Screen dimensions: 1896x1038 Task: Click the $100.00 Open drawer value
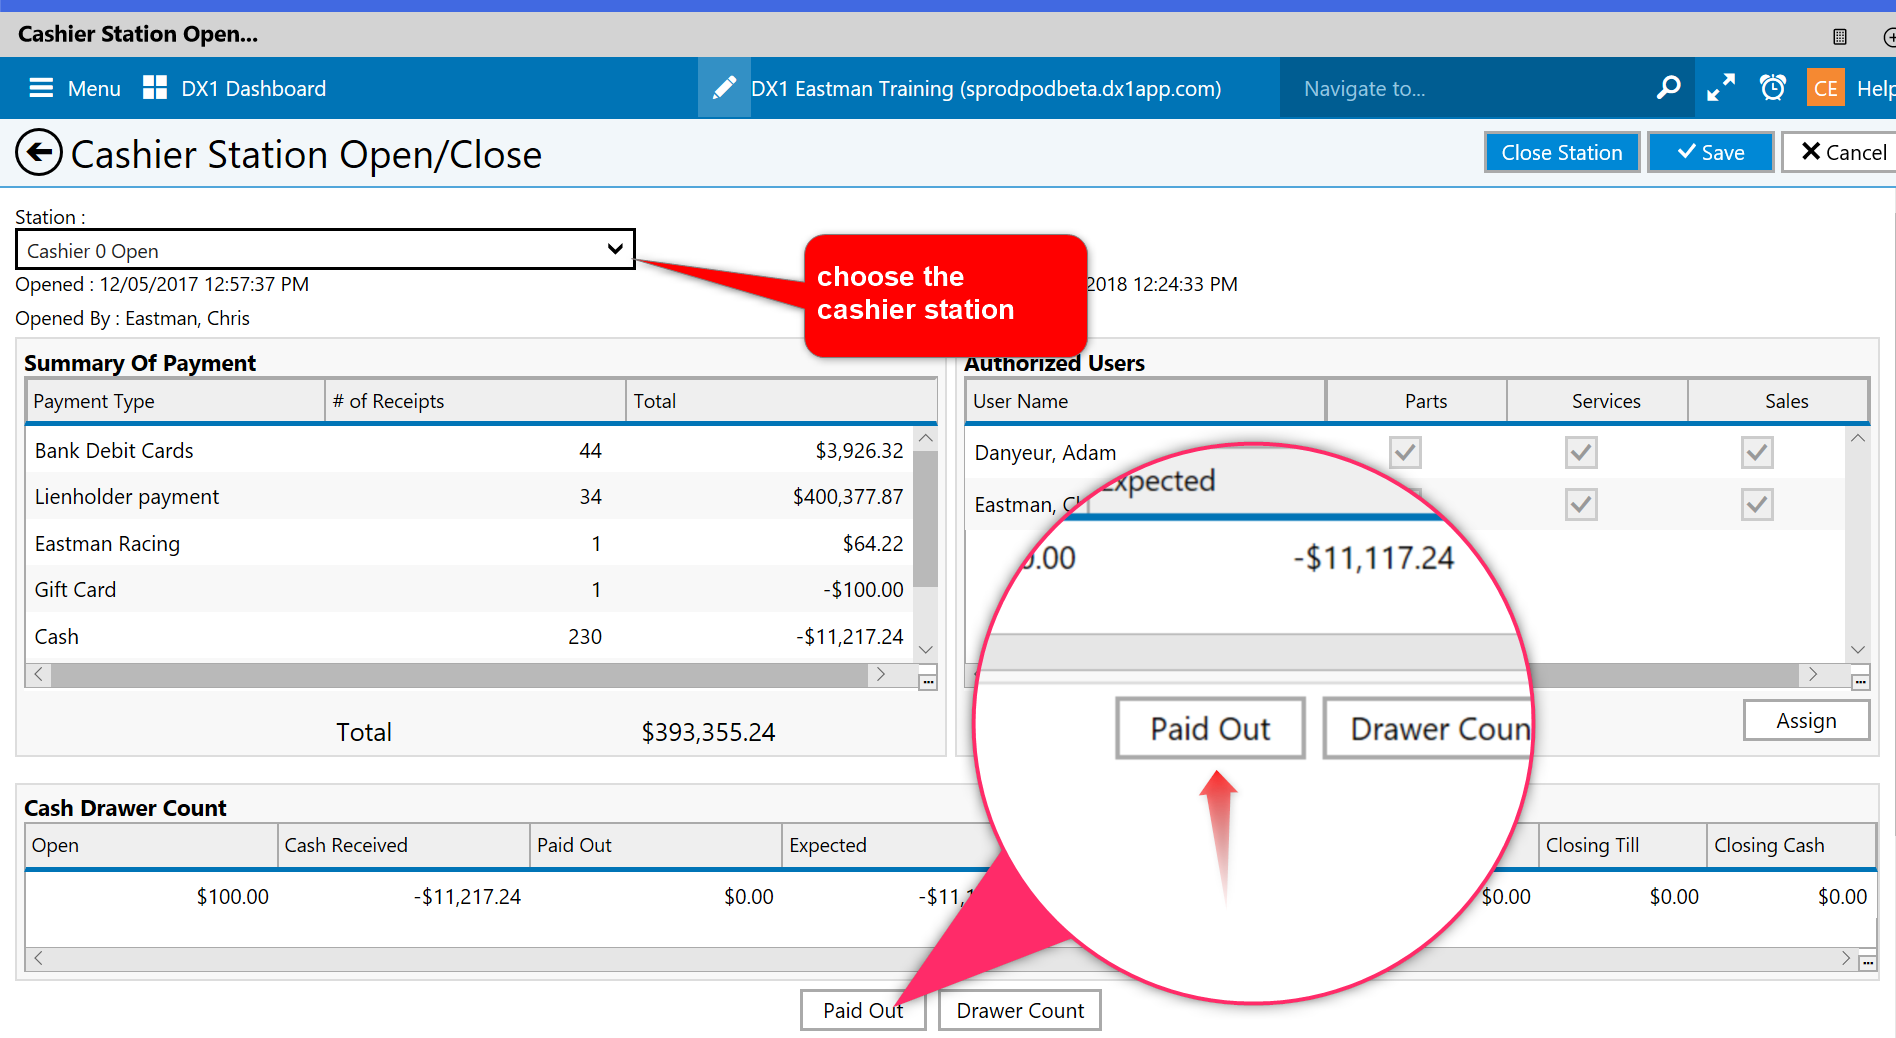pos(232,896)
